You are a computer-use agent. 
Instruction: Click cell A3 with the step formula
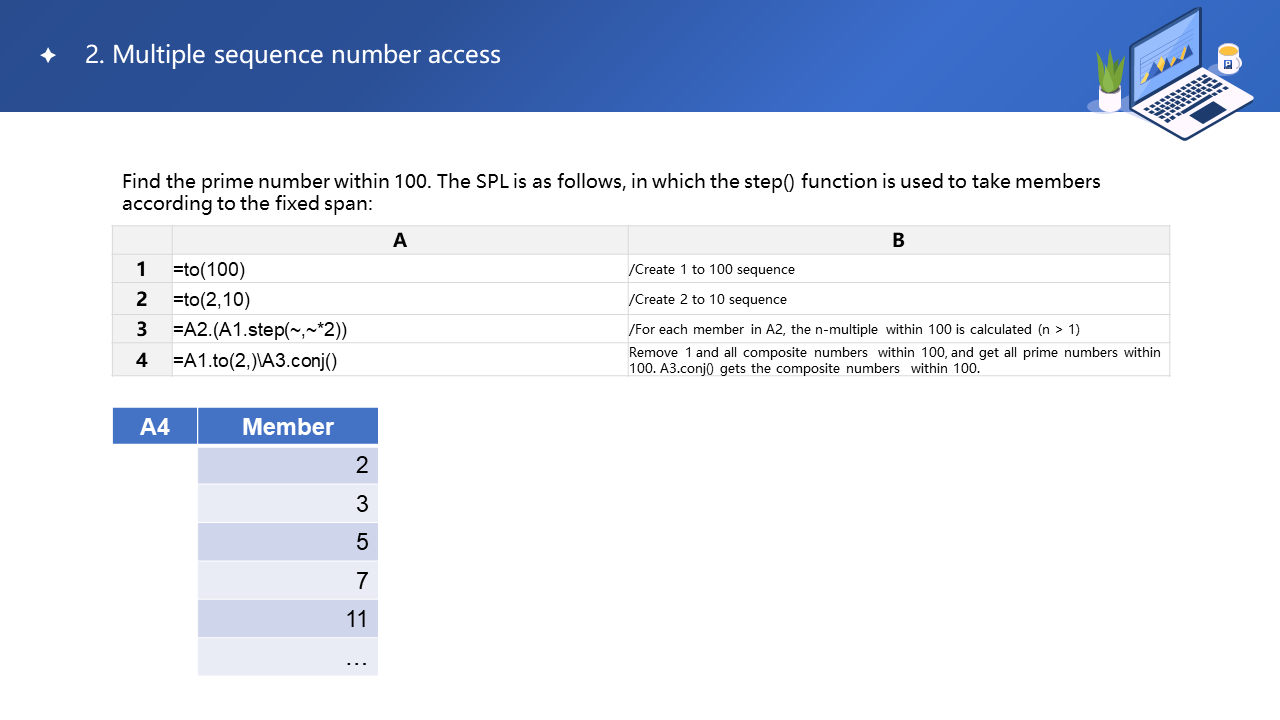coord(400,329)
